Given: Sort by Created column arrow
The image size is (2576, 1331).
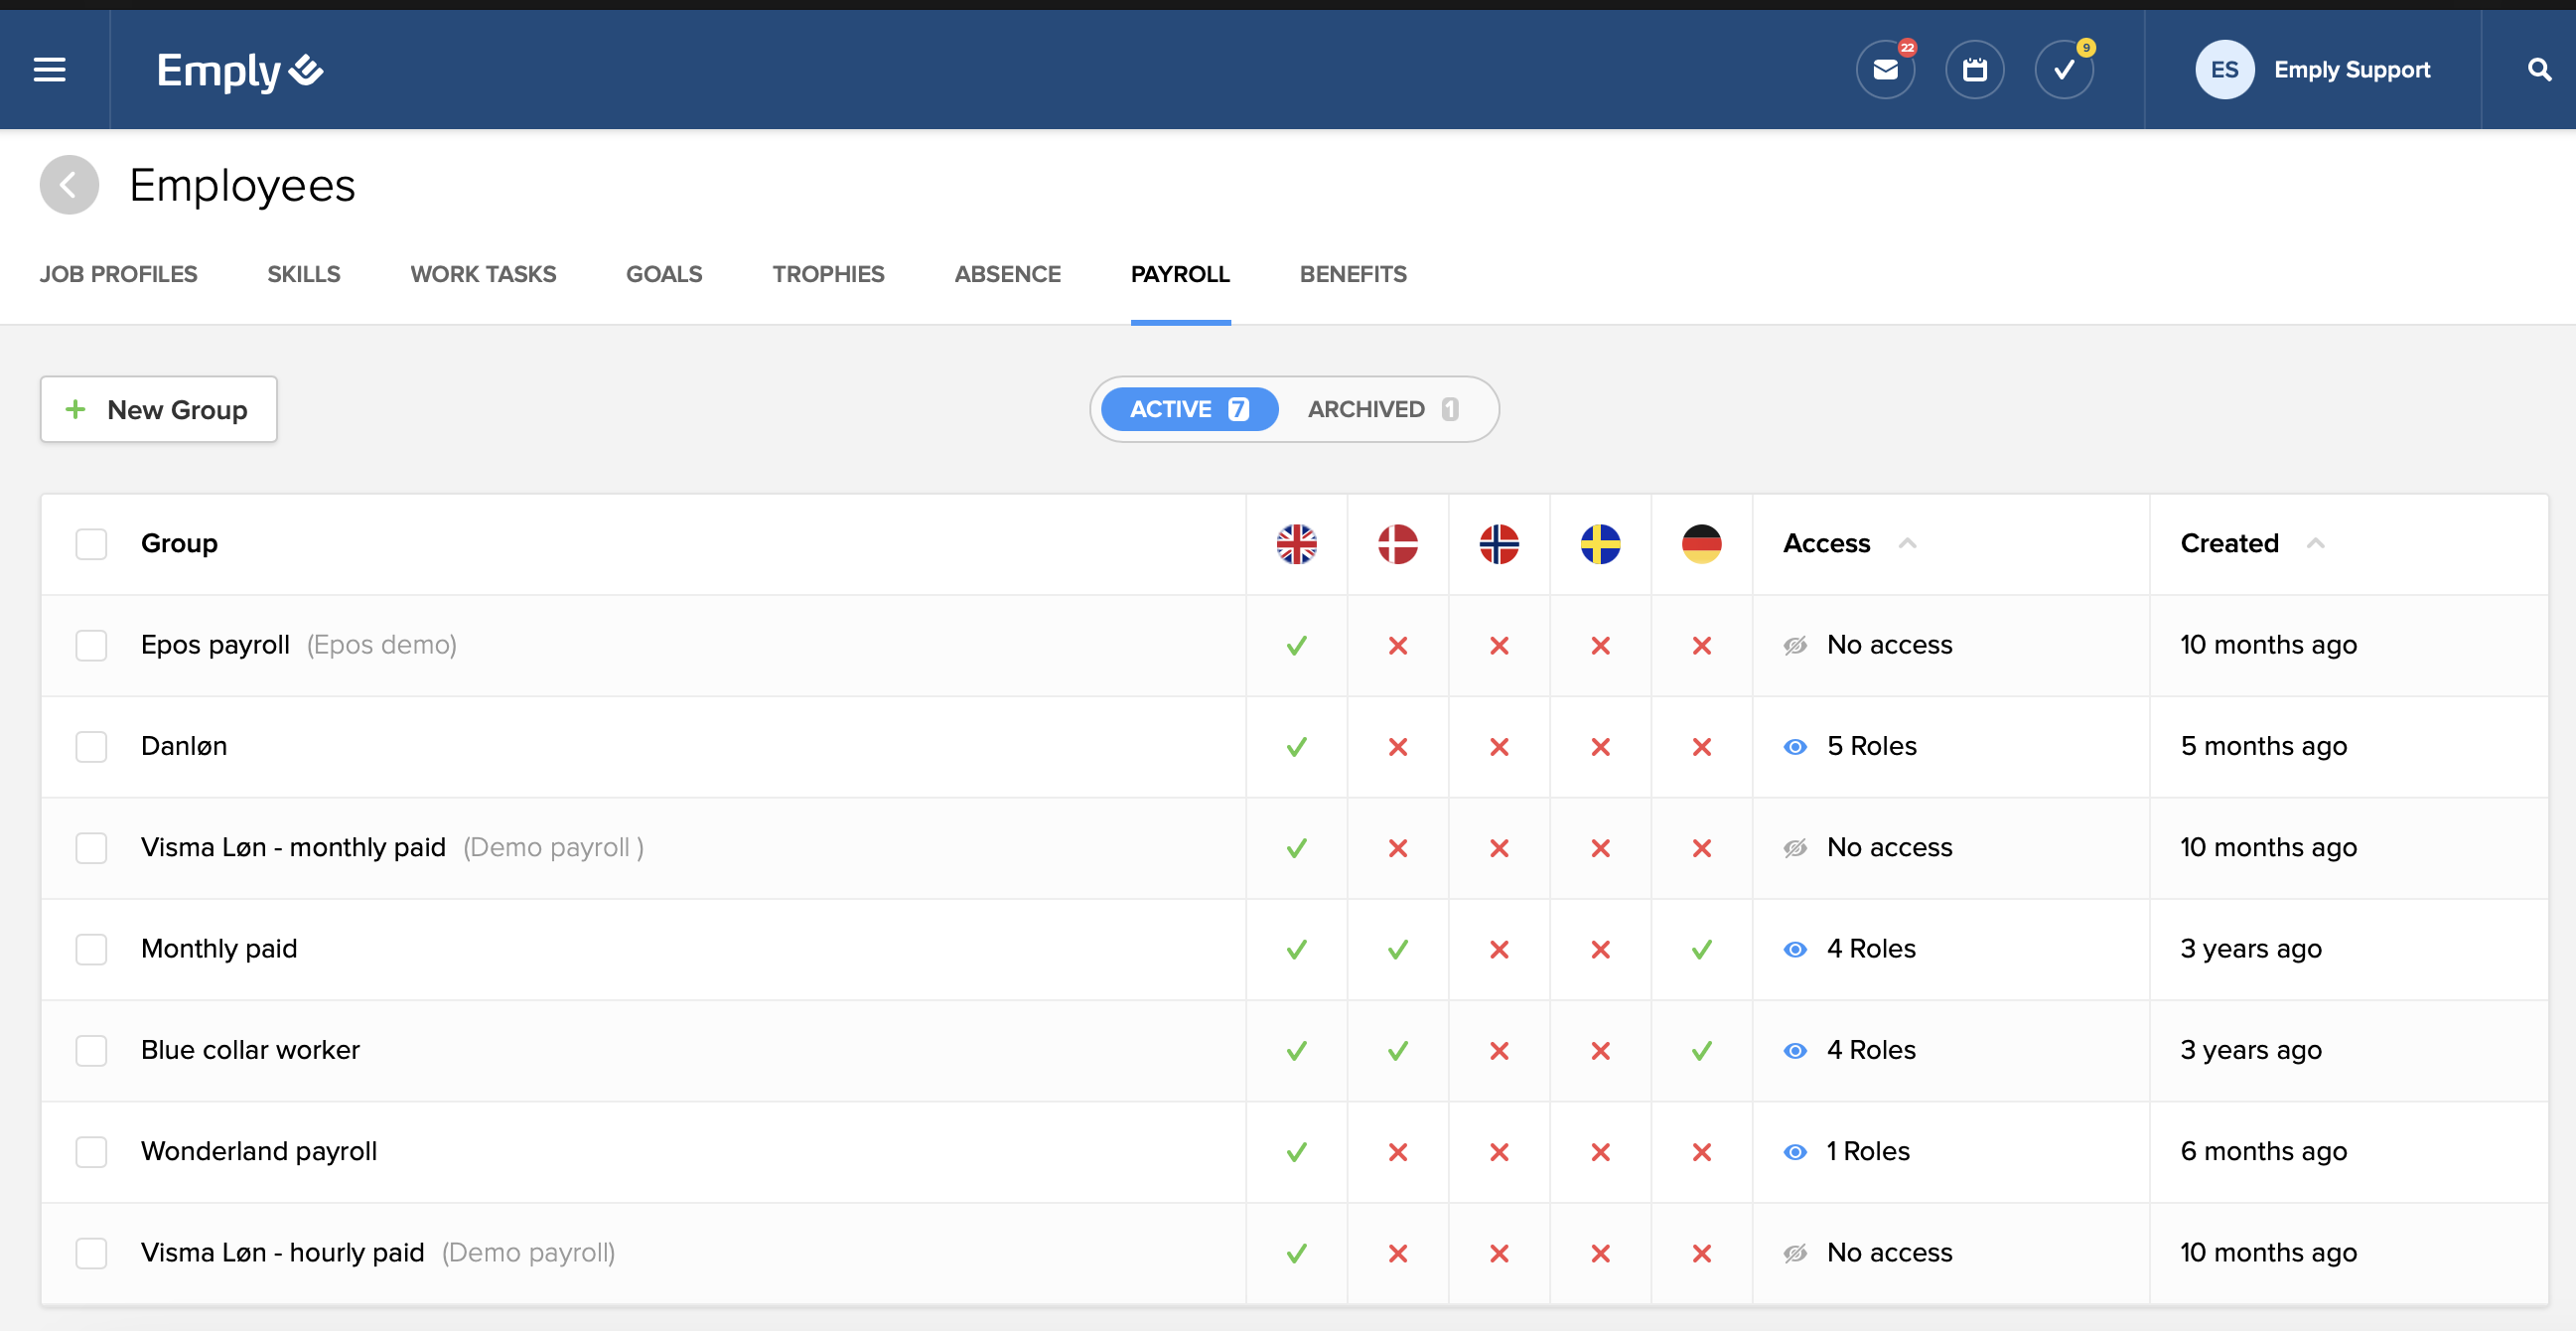Looking at the screenshot, I should [x=2315, y=543].
